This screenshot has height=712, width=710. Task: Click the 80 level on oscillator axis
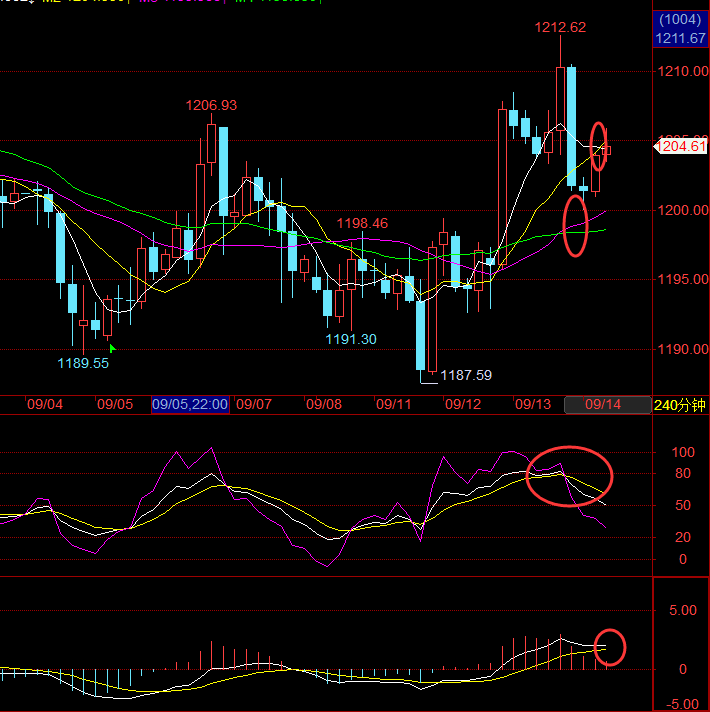[683, 474]
